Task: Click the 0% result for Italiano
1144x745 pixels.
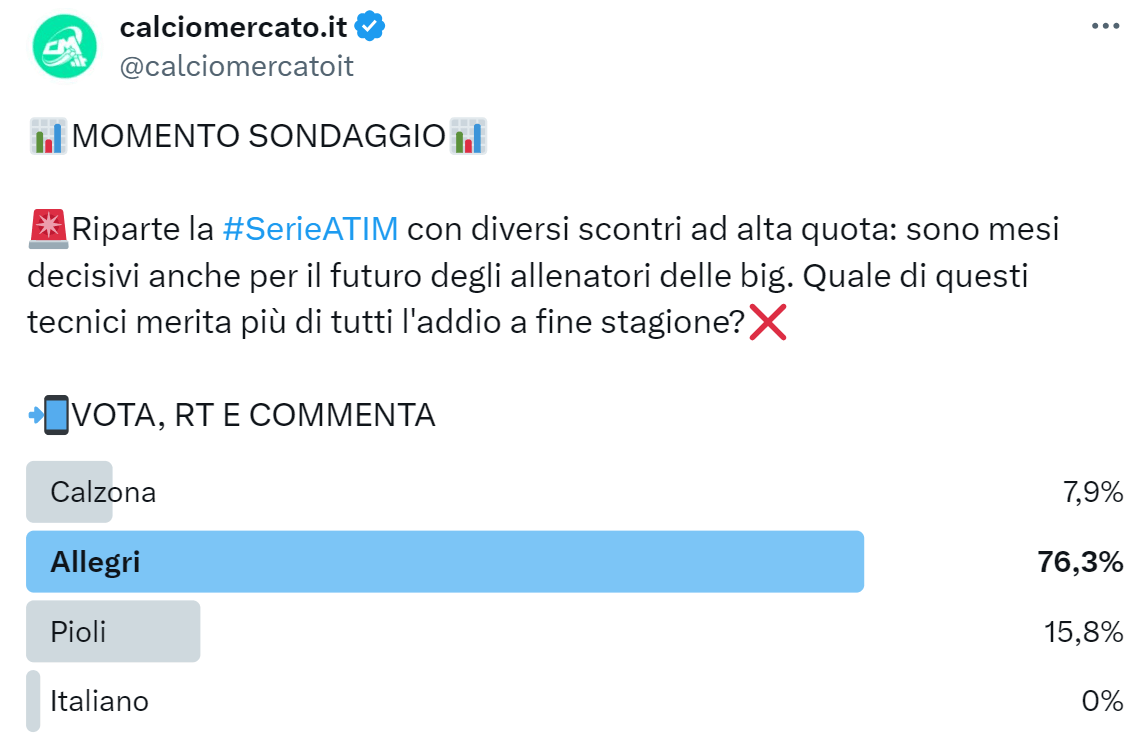Action: pos(1103,701)
